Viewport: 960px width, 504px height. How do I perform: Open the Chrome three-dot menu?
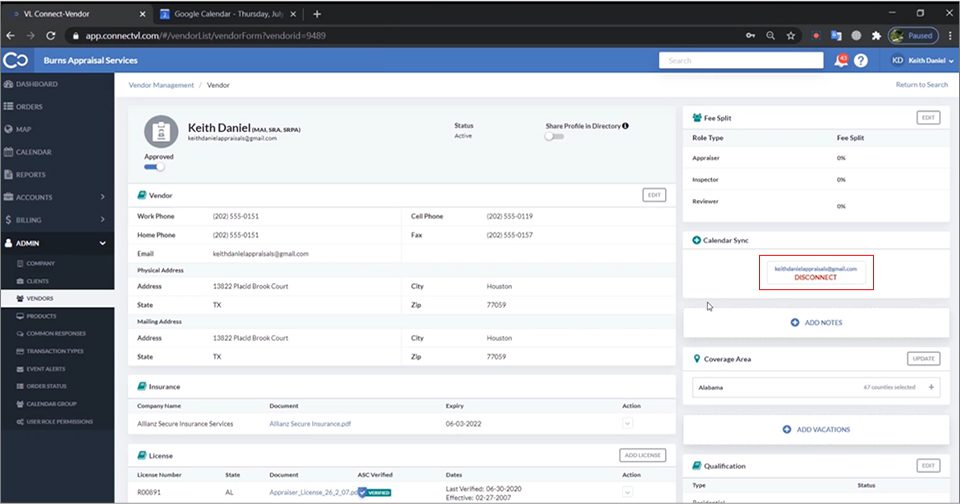click(950, 36)
